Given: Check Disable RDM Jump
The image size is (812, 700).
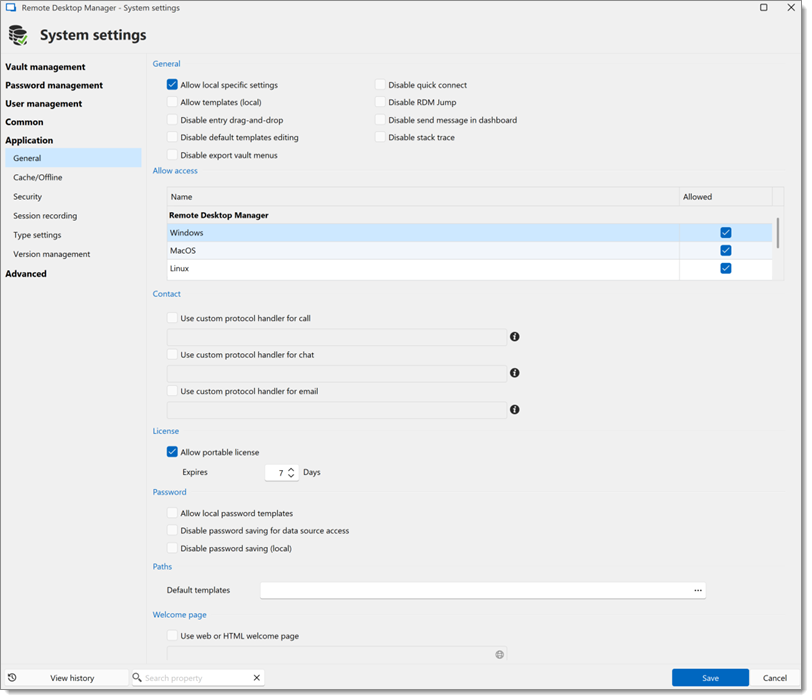Looking at the screenshot, I should point(380,102).
